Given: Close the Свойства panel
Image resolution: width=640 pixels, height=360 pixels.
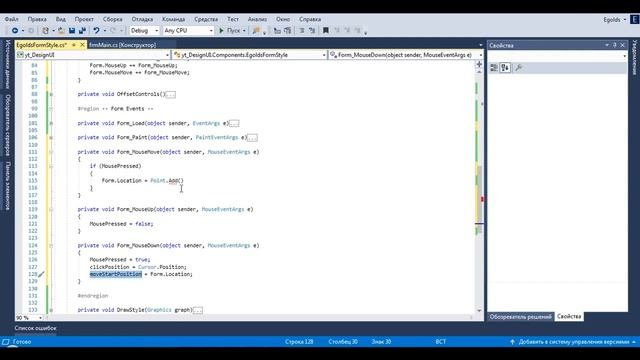Looking at the screenshot, I should [x=622, y=45].
